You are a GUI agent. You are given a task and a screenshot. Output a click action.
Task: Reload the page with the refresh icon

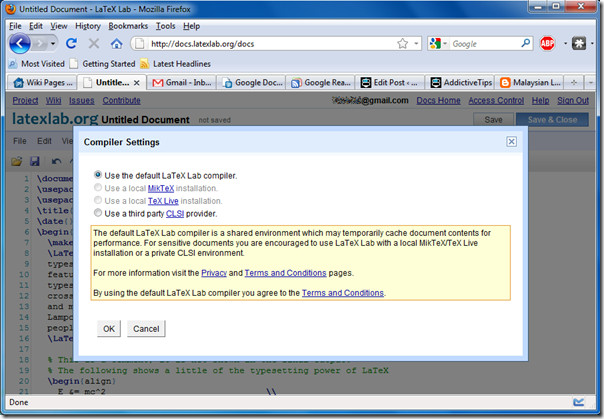pos(71,43)
